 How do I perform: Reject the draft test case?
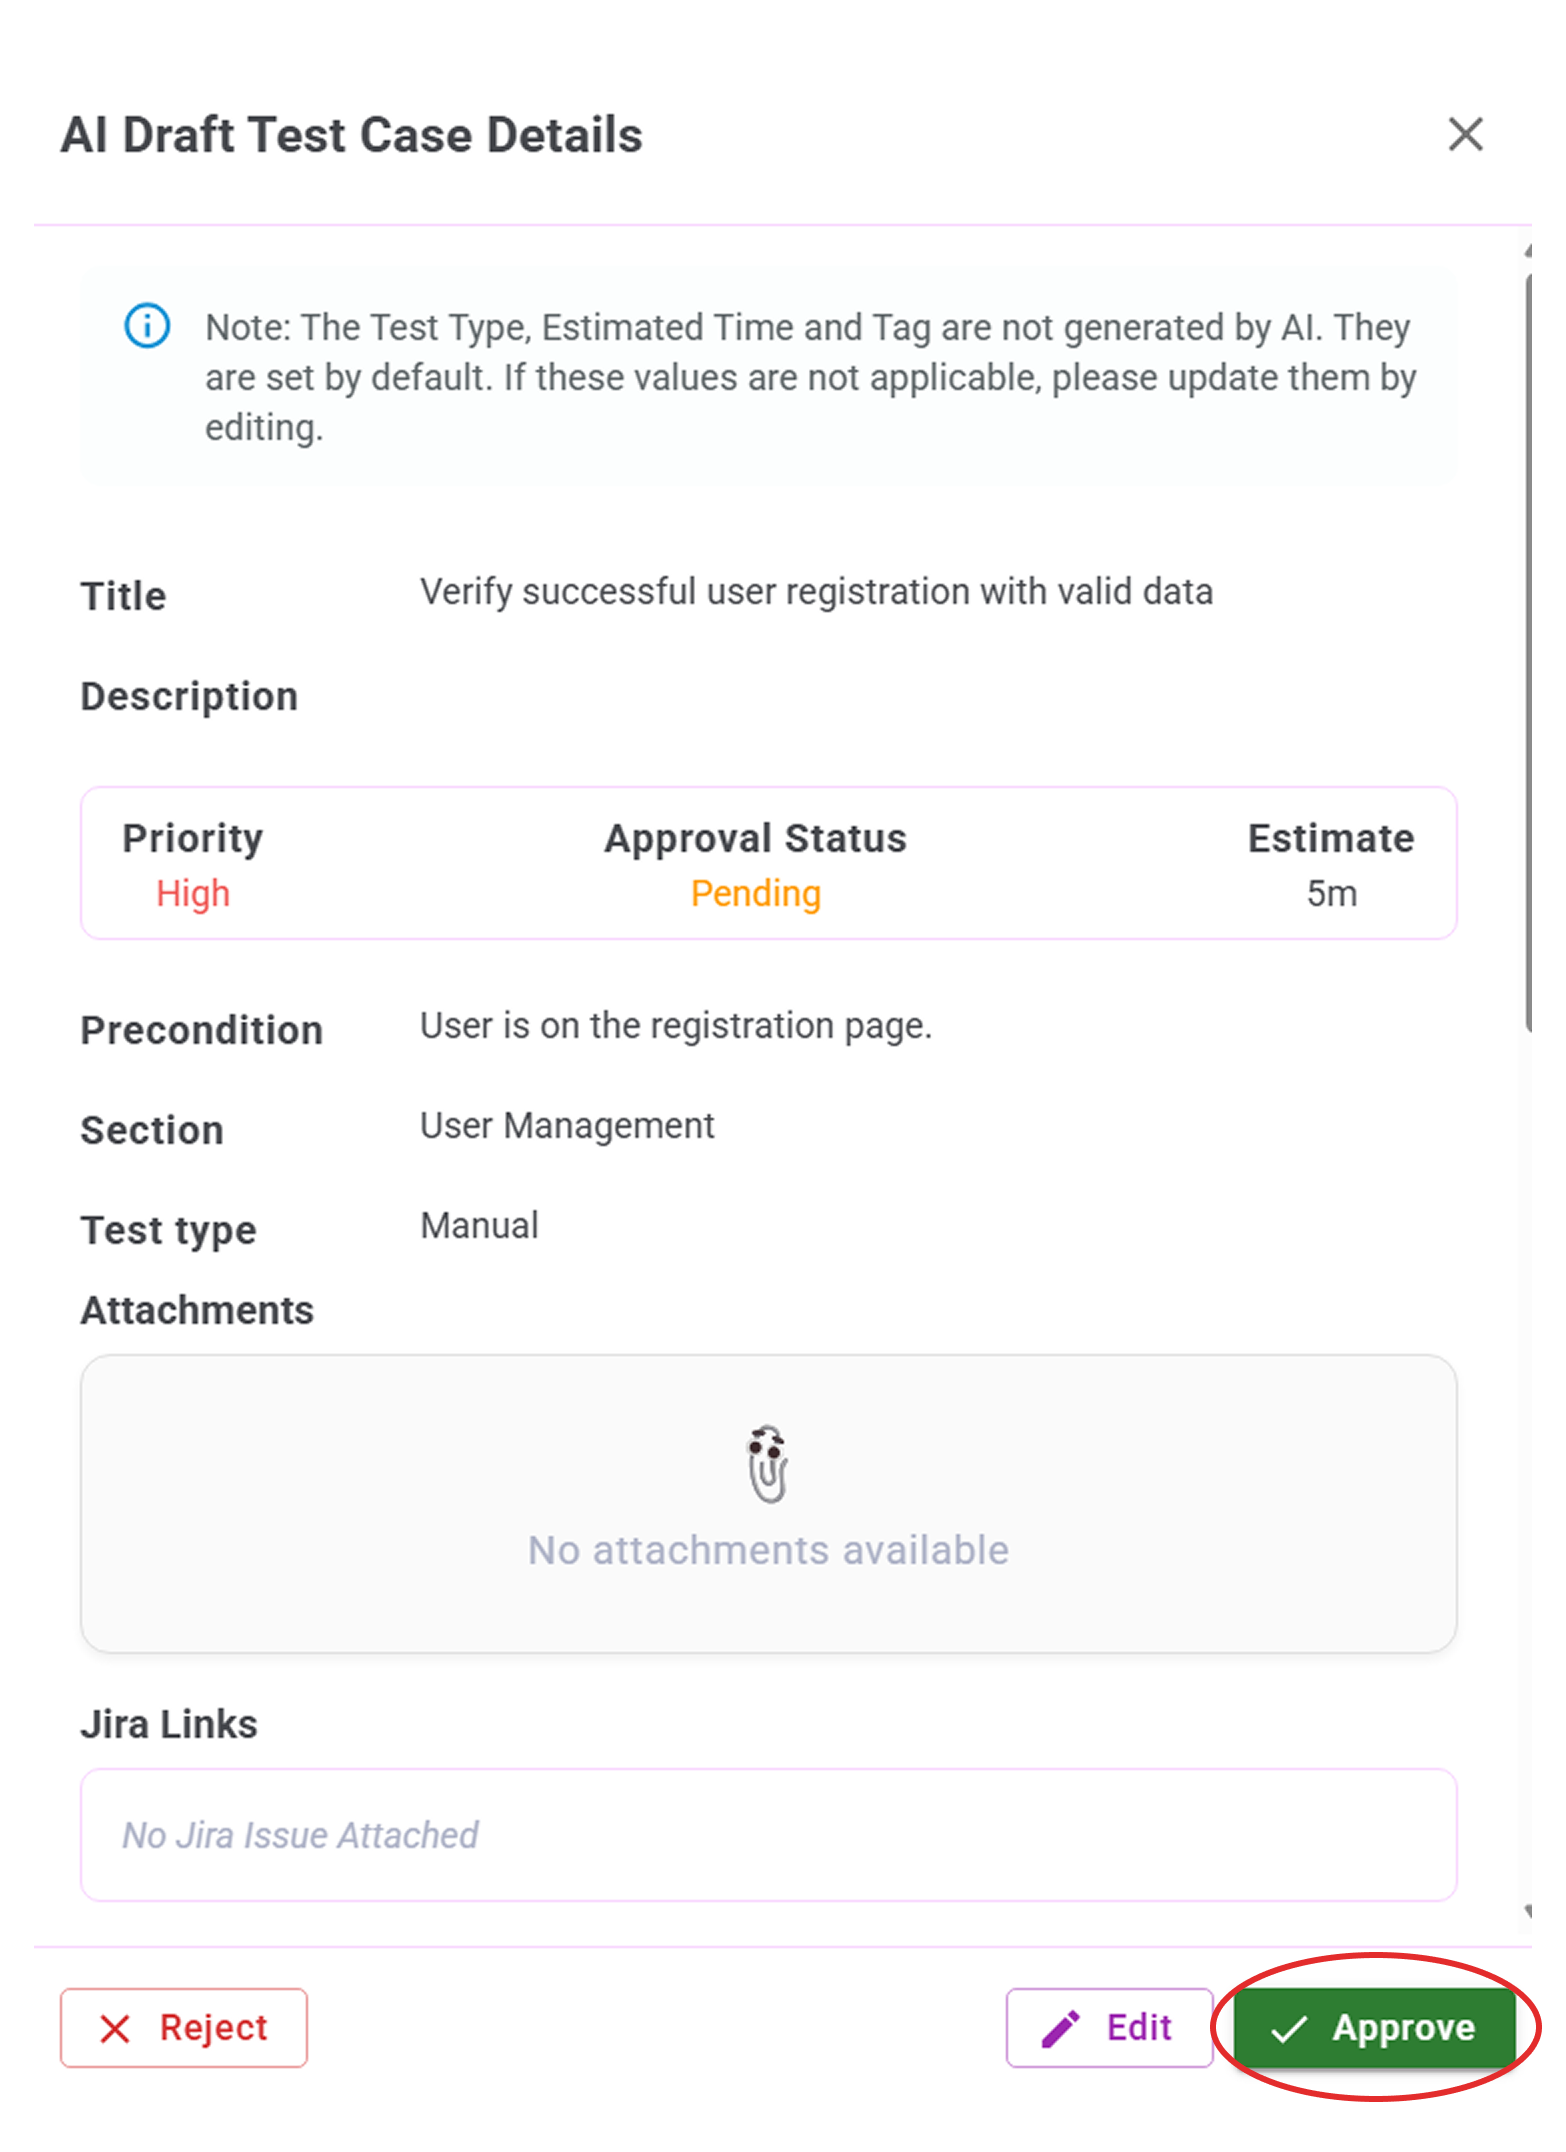pos(184,2028)
